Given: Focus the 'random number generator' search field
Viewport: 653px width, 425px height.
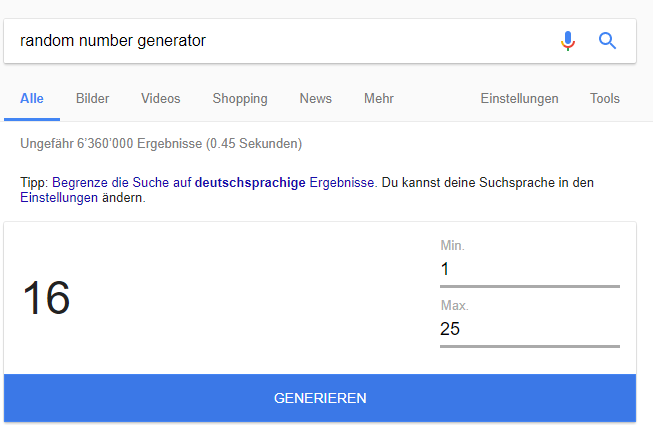Looking at the screenshot, I should pyautogui.click(x=280, y=41).
